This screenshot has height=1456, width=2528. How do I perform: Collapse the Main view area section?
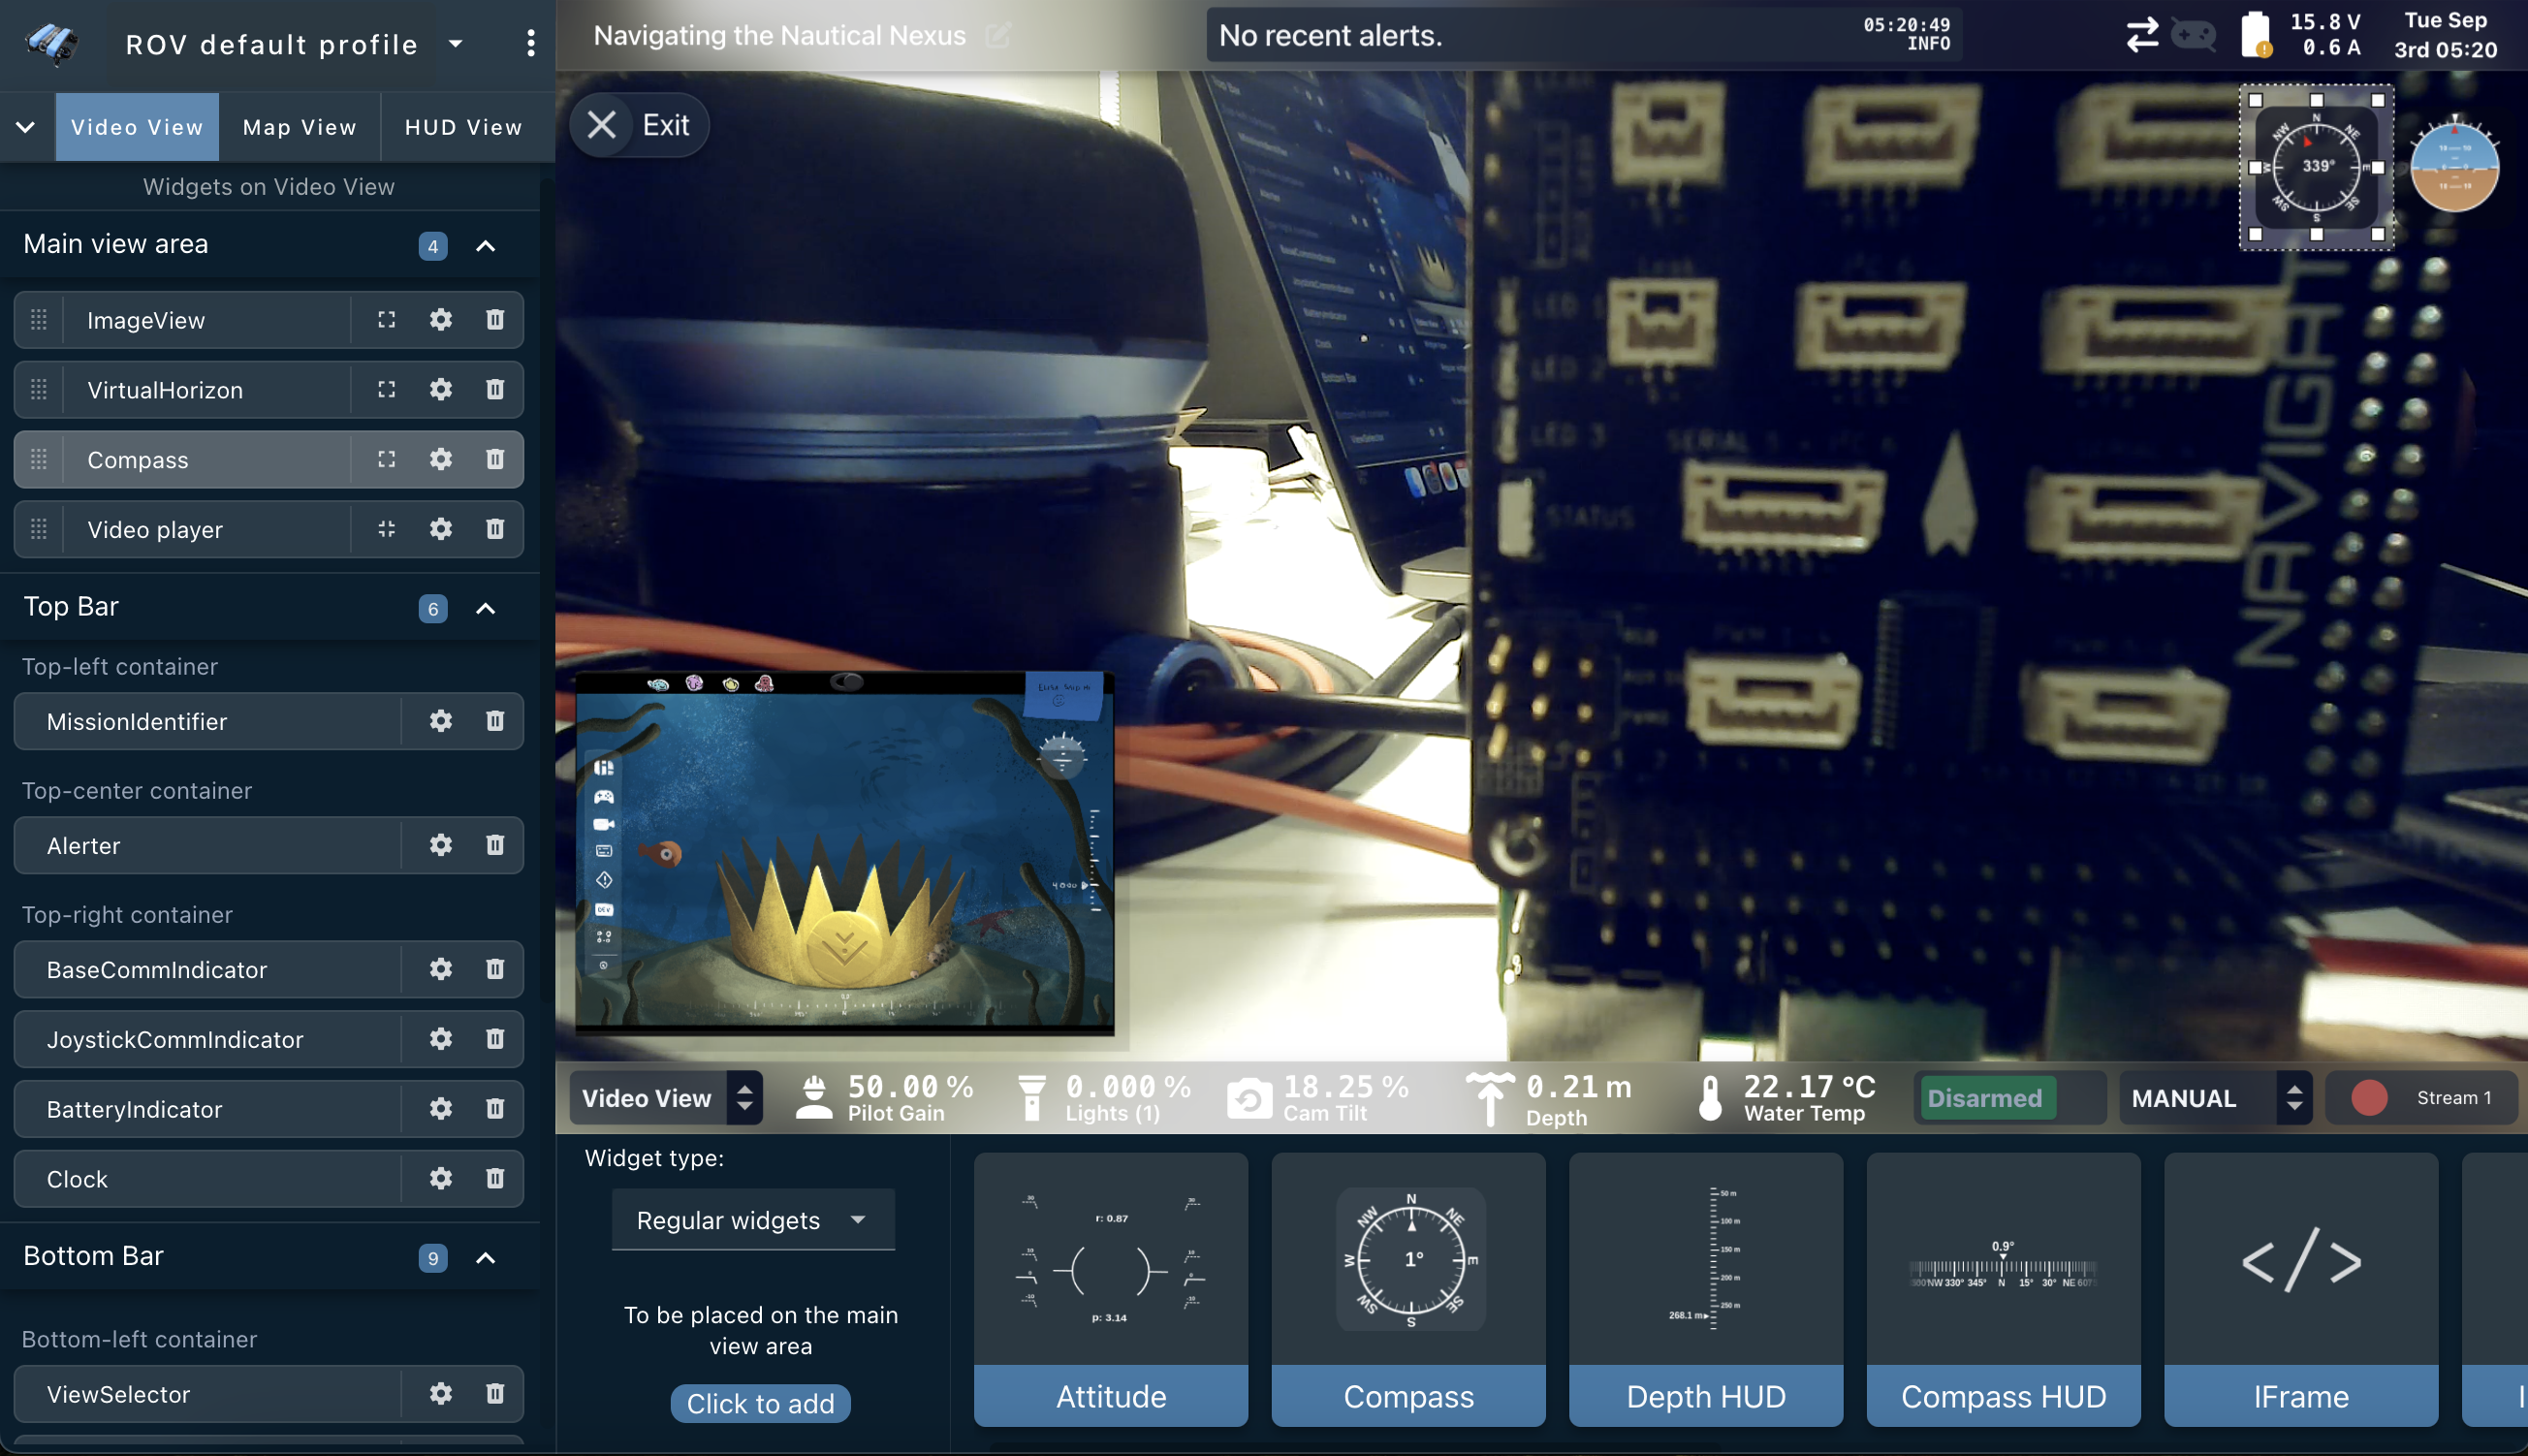click(x=488, y=244)
